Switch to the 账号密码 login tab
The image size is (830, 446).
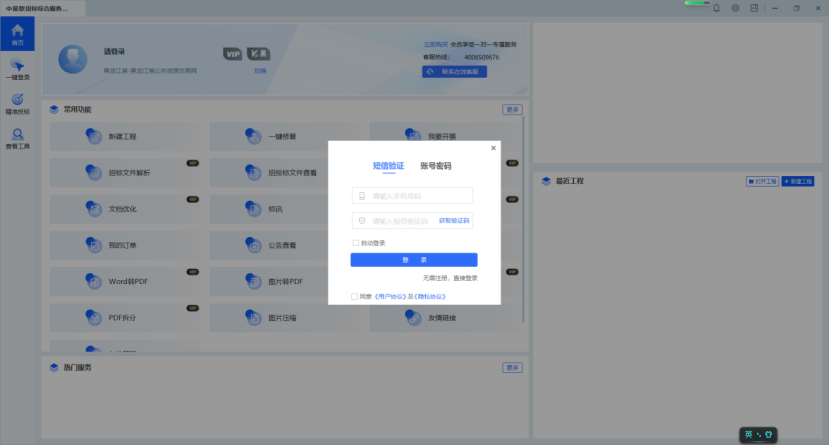(x=435, y=166)
